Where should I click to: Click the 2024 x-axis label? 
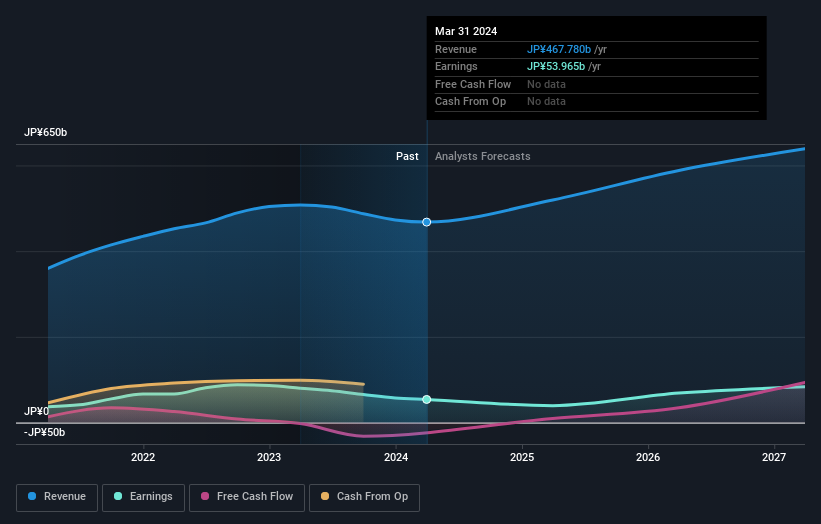(x=396, y=457)
